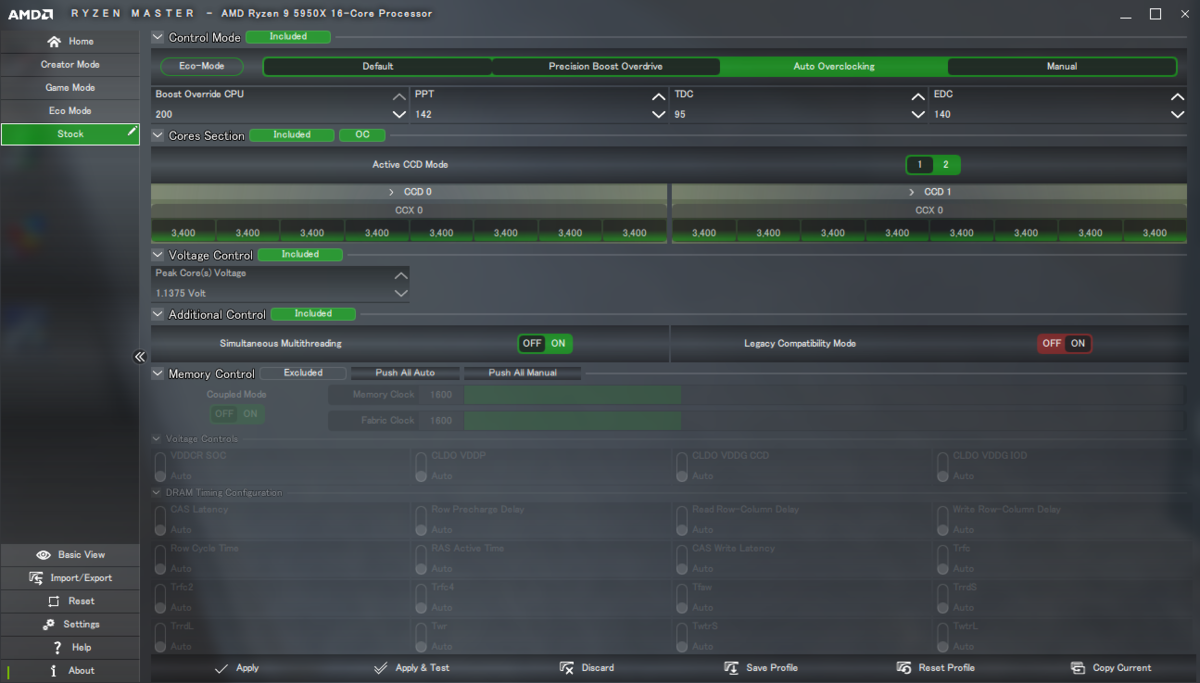Select Active CCD Mode 1
The width and height of the screenshot is (1200, 683).
[x=920, y=165]
